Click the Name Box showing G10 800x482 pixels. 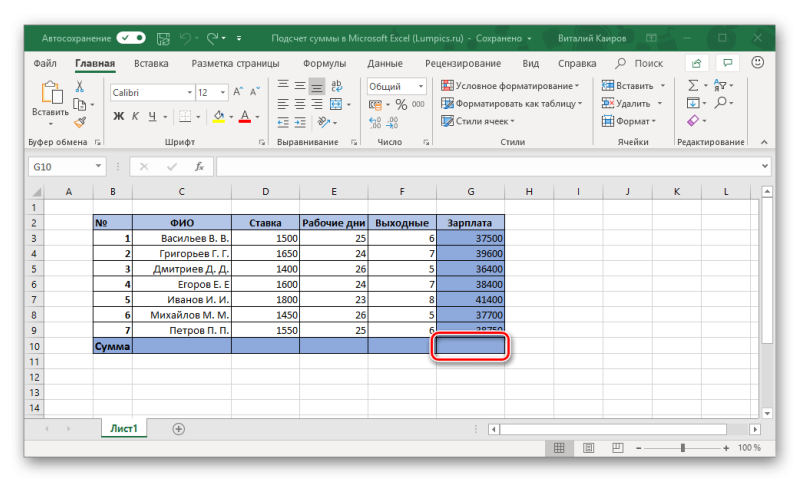point(66,167)
